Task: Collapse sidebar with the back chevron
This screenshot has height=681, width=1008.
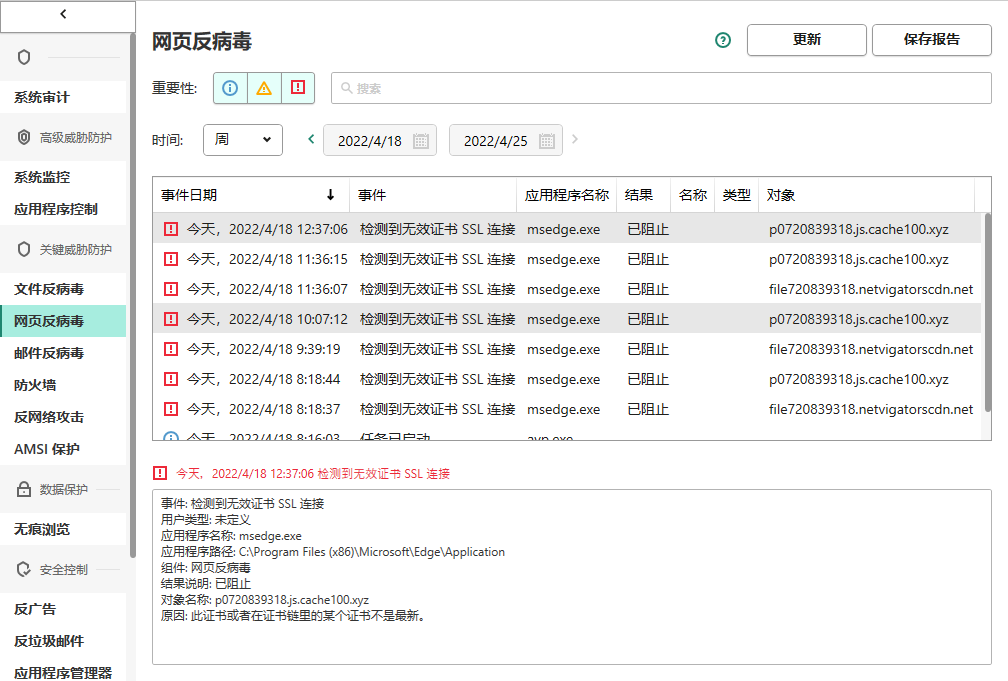Action: pyautogui.click(x=64, y=15)
